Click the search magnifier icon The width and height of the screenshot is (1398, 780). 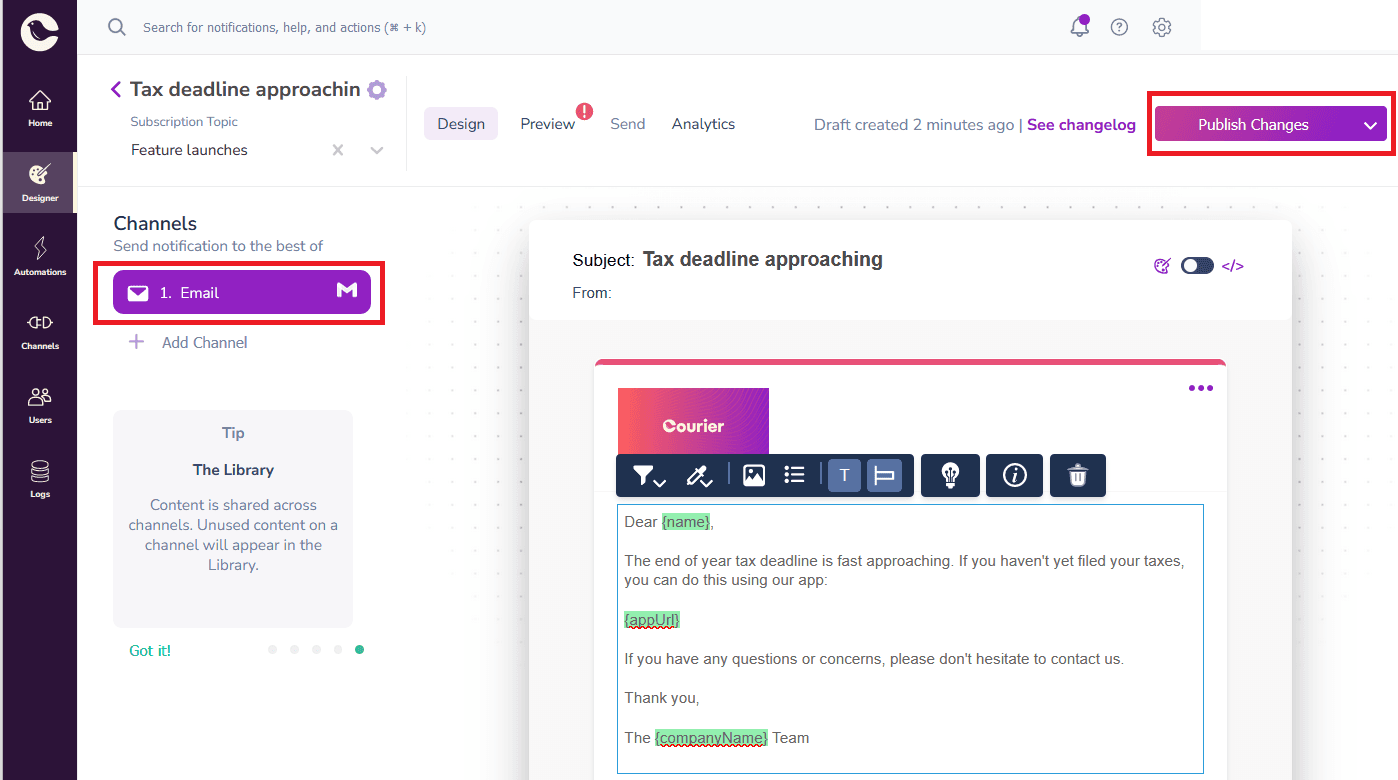pos(117,27)
